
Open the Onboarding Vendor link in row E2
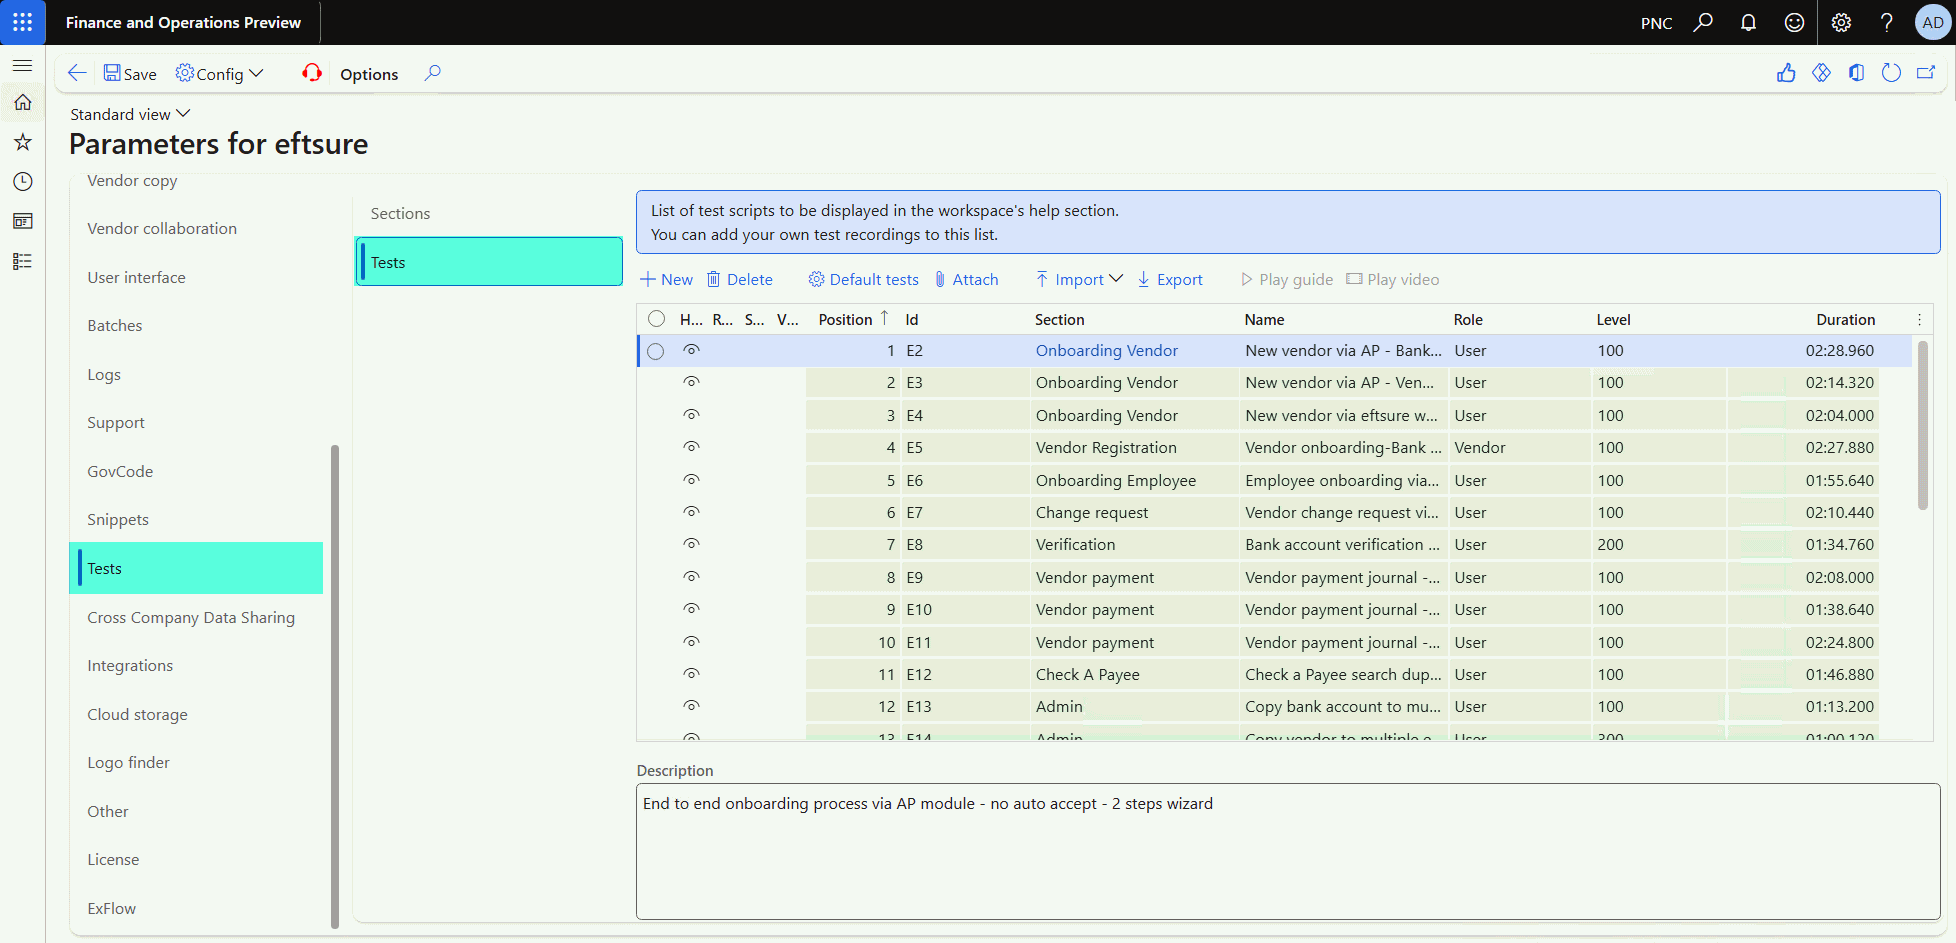(x=1107, y=351)
